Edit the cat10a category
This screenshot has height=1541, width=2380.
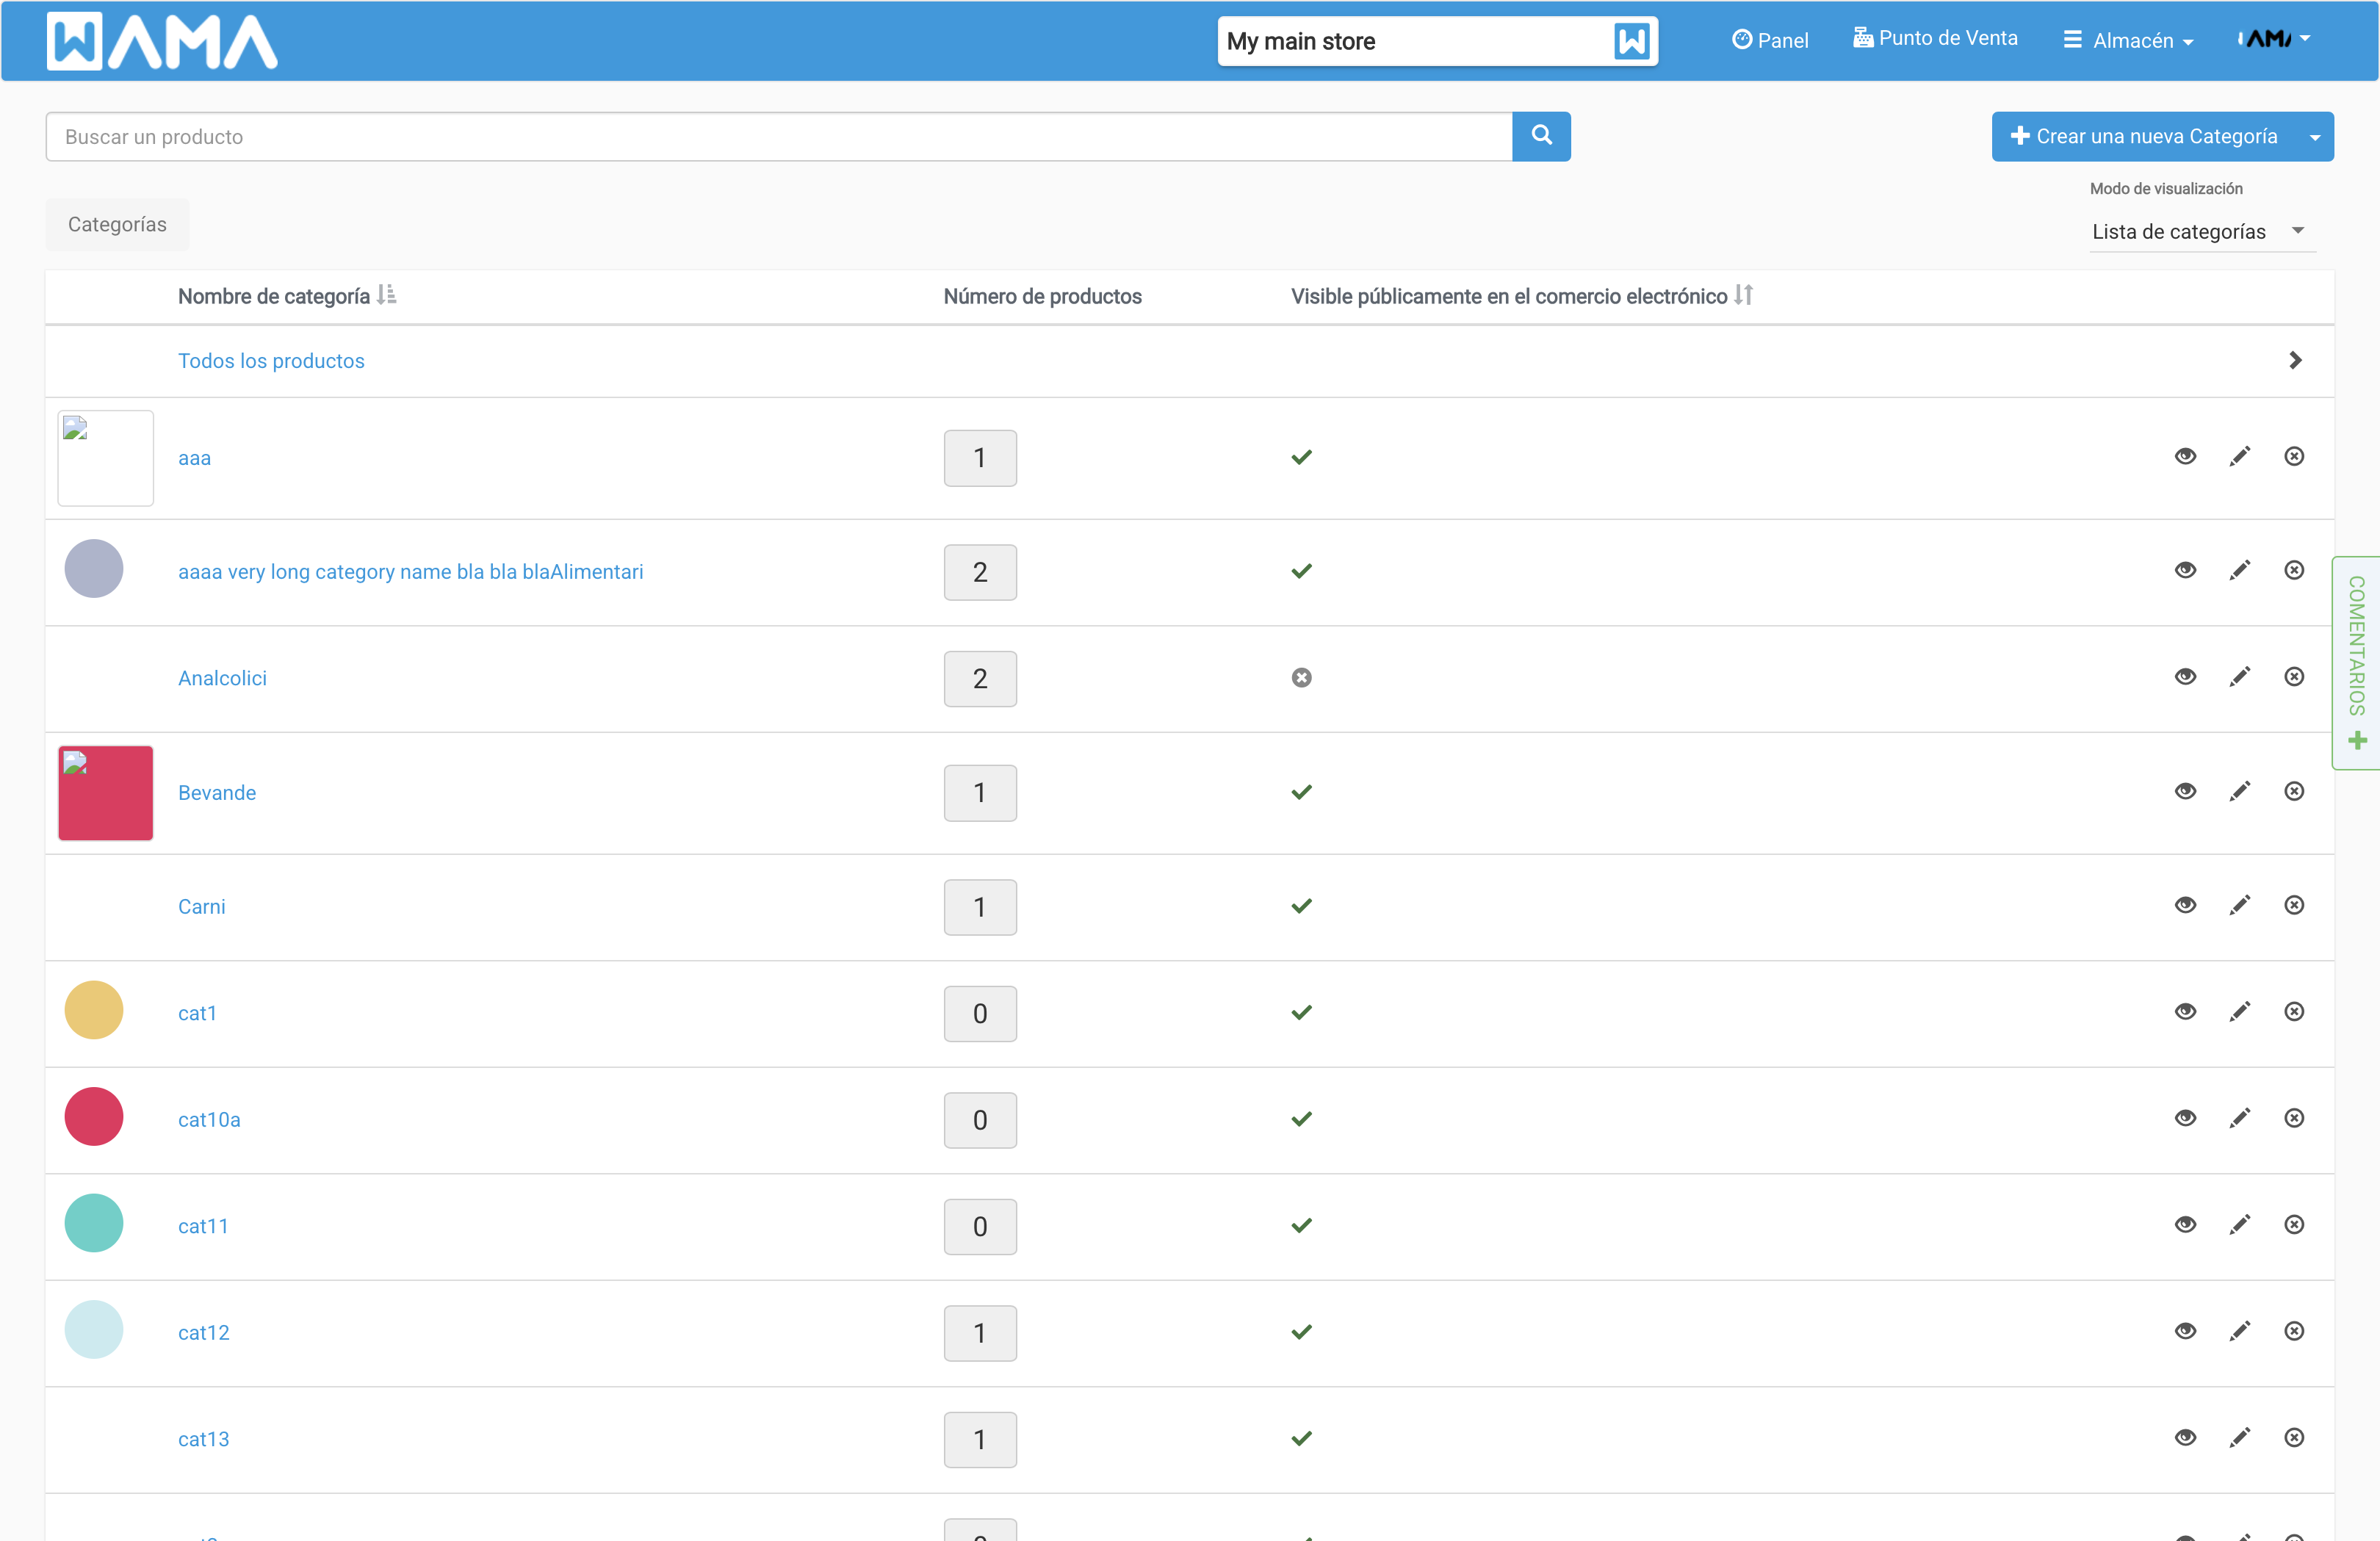pyautogui.click(x=2240, y=1119)
